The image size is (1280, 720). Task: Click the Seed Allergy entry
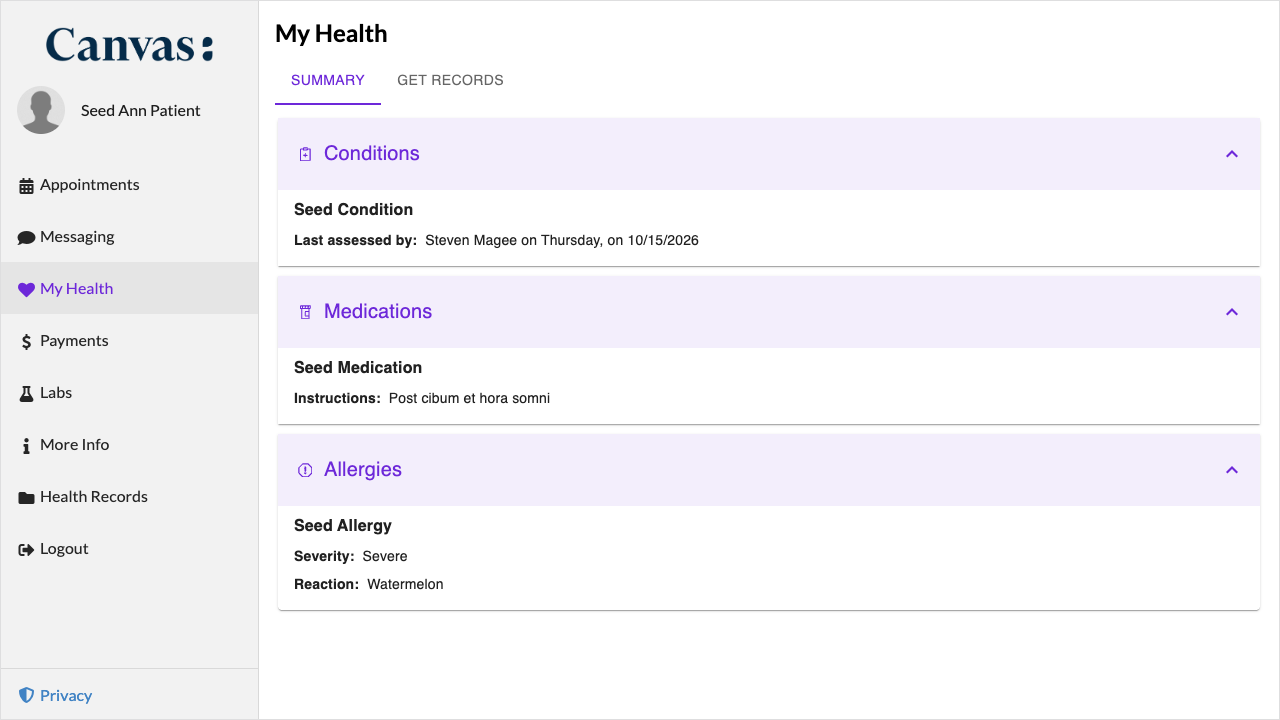[343, 526]
